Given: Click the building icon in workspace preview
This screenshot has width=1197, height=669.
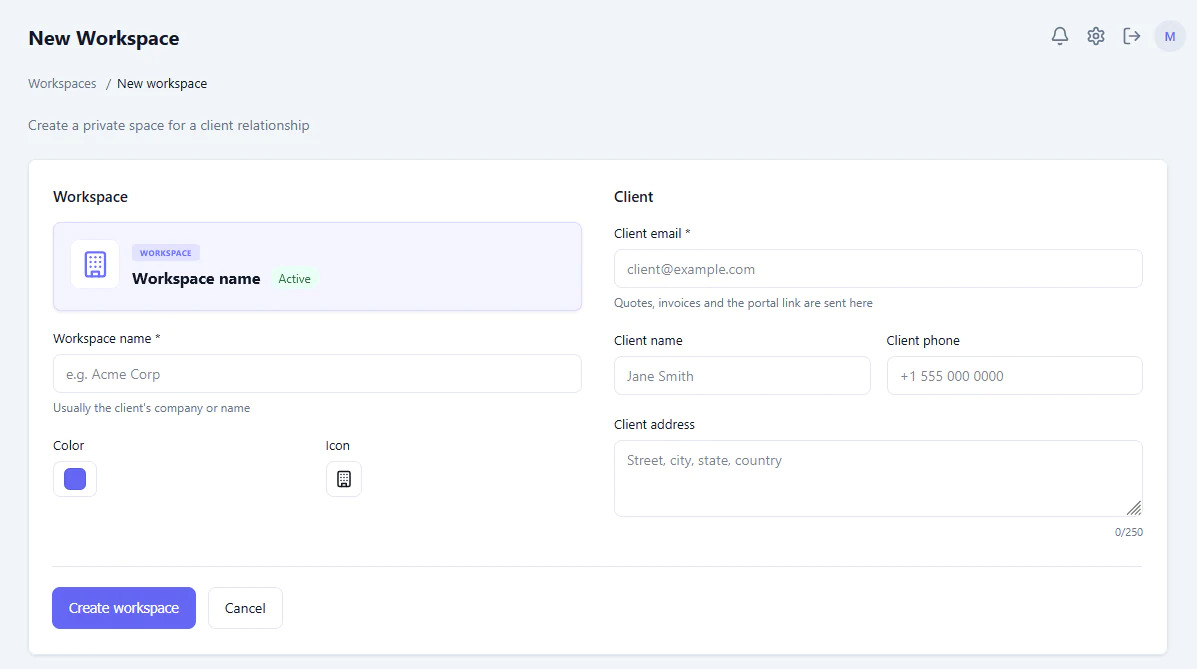Looking at the screenshot, I should (95, 264).
